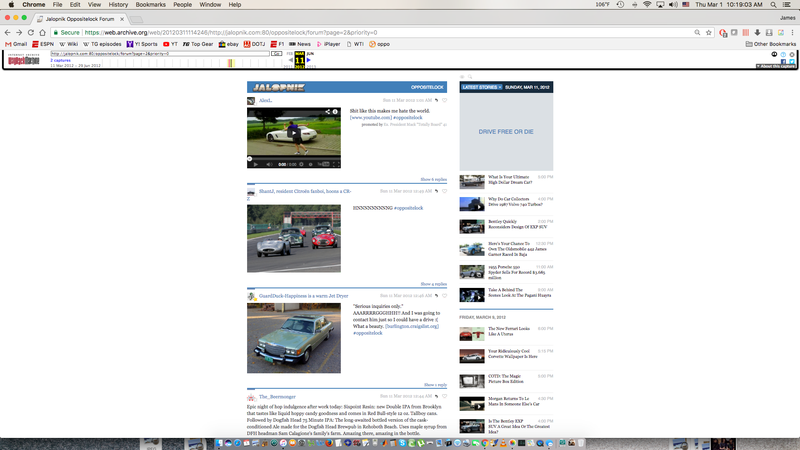Open the People menu
Image resolution: width=800 pixels, height=450 pixels.
coord(182,5)
